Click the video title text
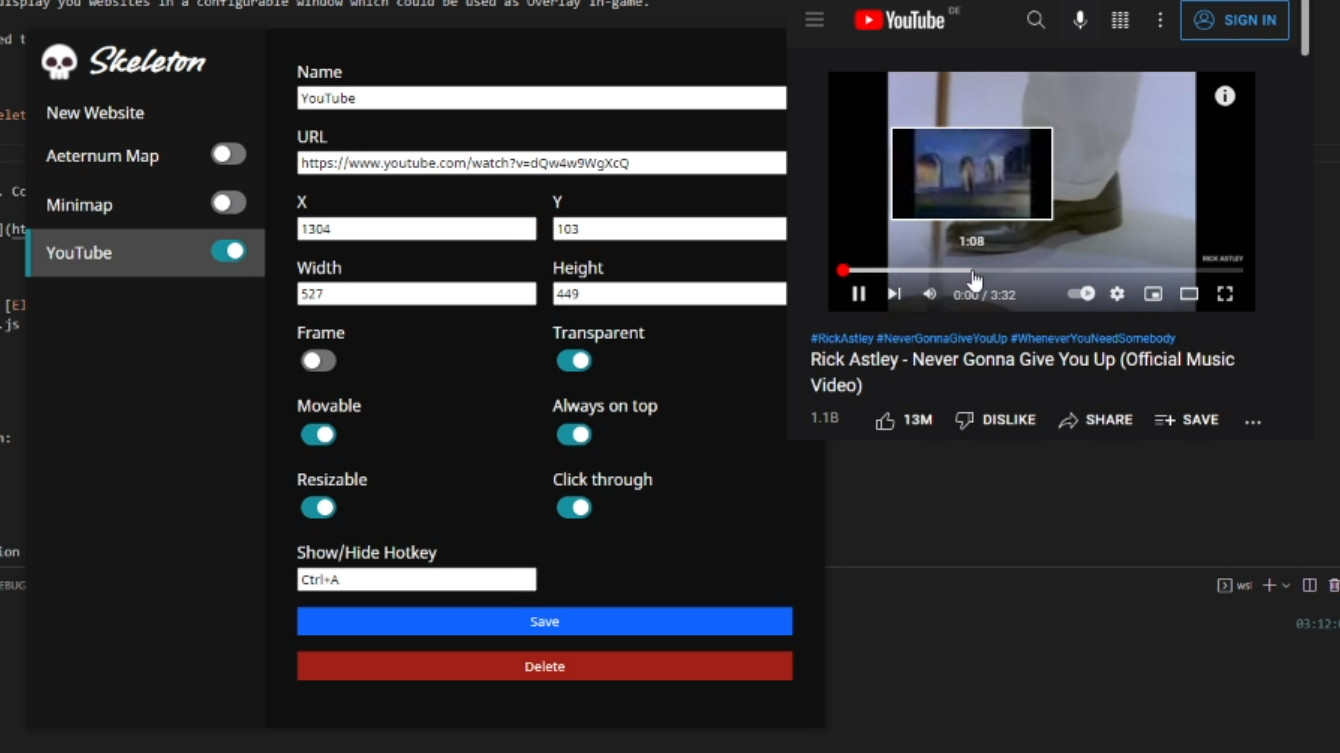Screen dimensions: 1340x753 click(1022, 372)
